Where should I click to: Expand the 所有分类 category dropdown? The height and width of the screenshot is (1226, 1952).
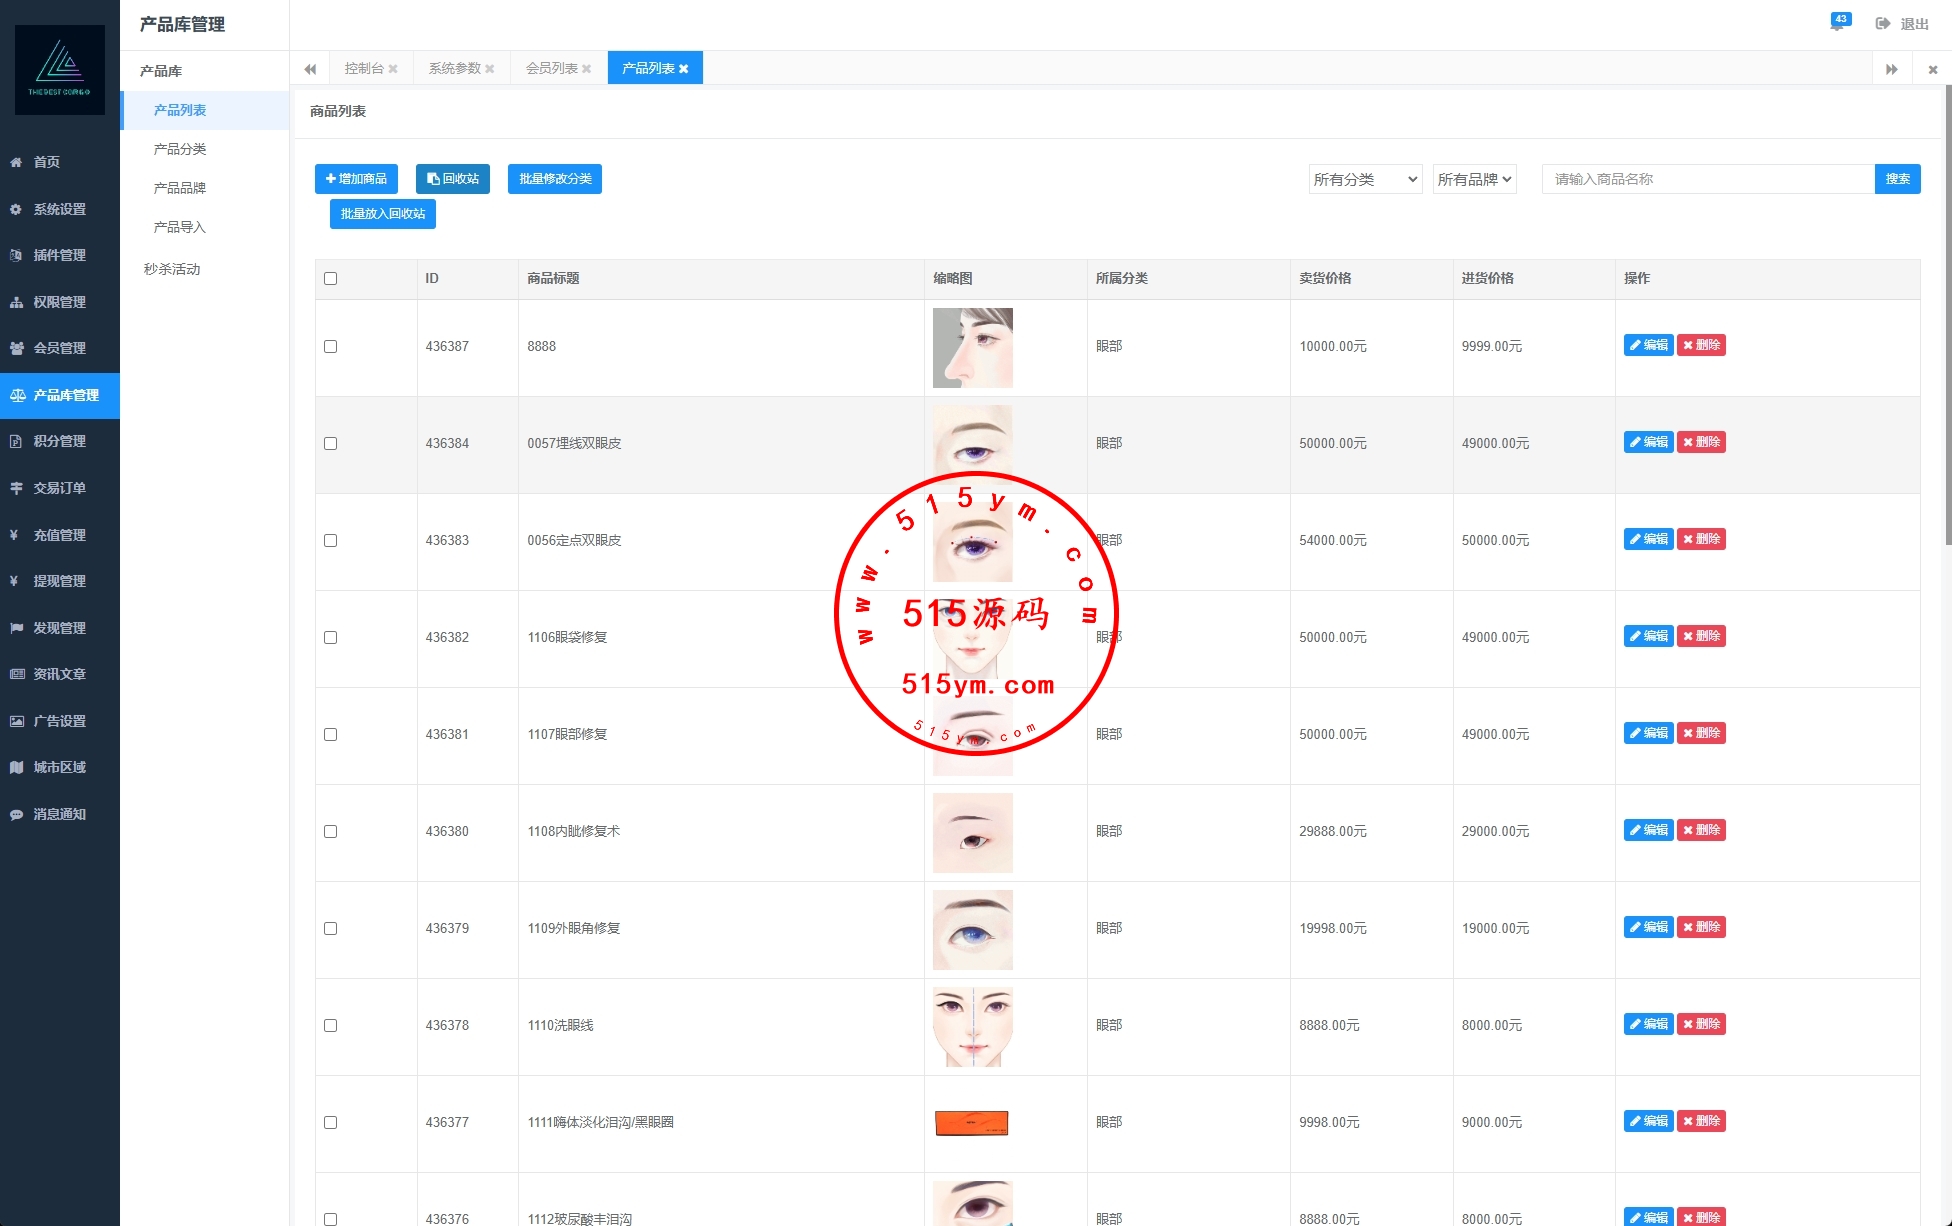[1365, 180]
